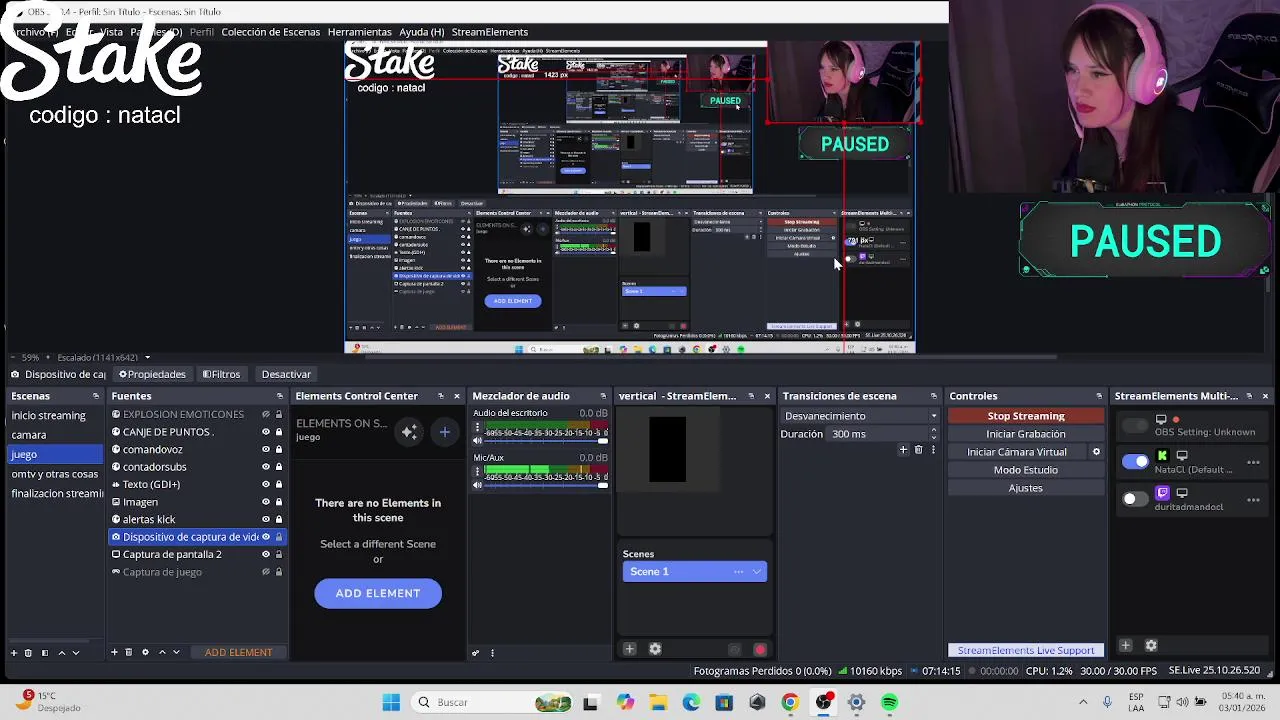Change the Duración stepper value
The height and width of the screenshot is (720, 1280).
(x=934, y=434)
